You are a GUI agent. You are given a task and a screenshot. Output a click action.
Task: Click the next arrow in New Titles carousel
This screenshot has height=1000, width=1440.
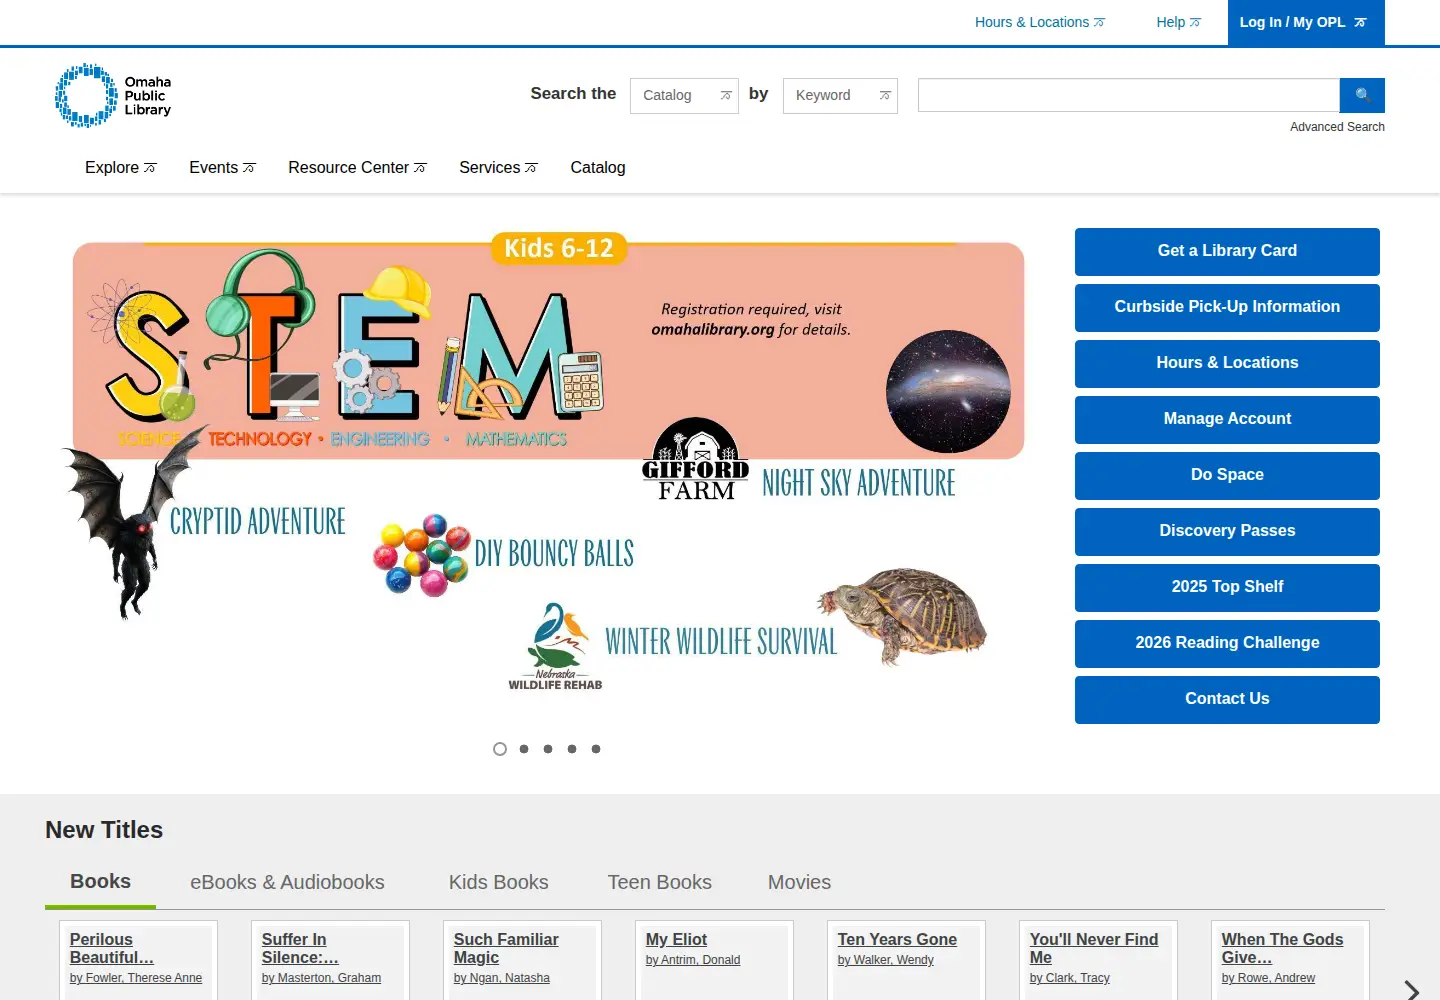point(1411,990)
